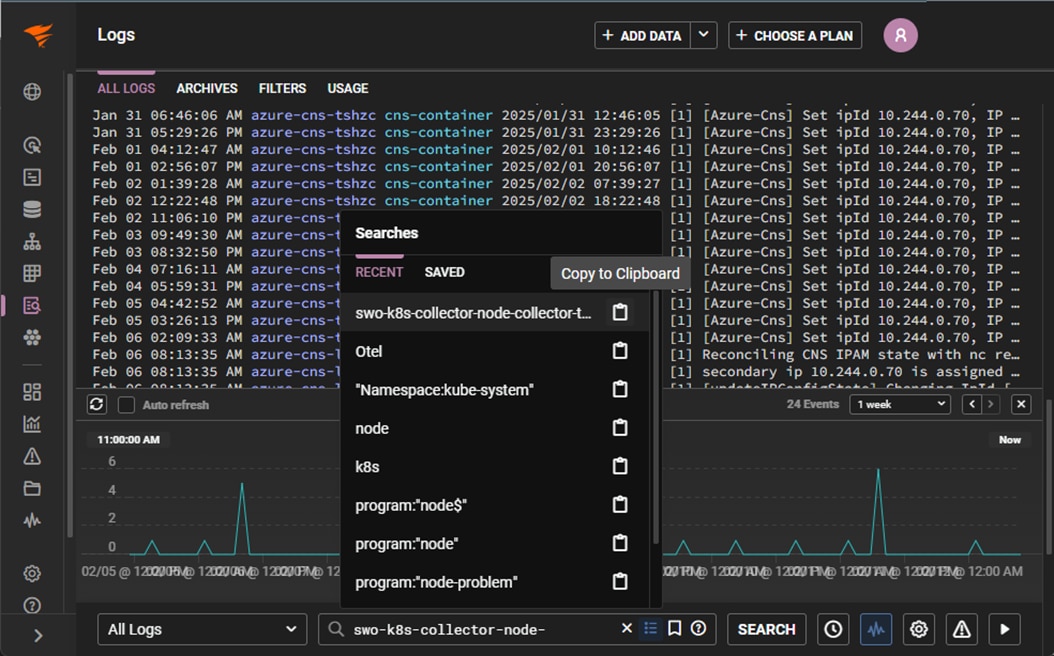Enable the Auto refresh checkbox
The width and height of the screenshot is (1054, 656).
click(x=127, y=405)
